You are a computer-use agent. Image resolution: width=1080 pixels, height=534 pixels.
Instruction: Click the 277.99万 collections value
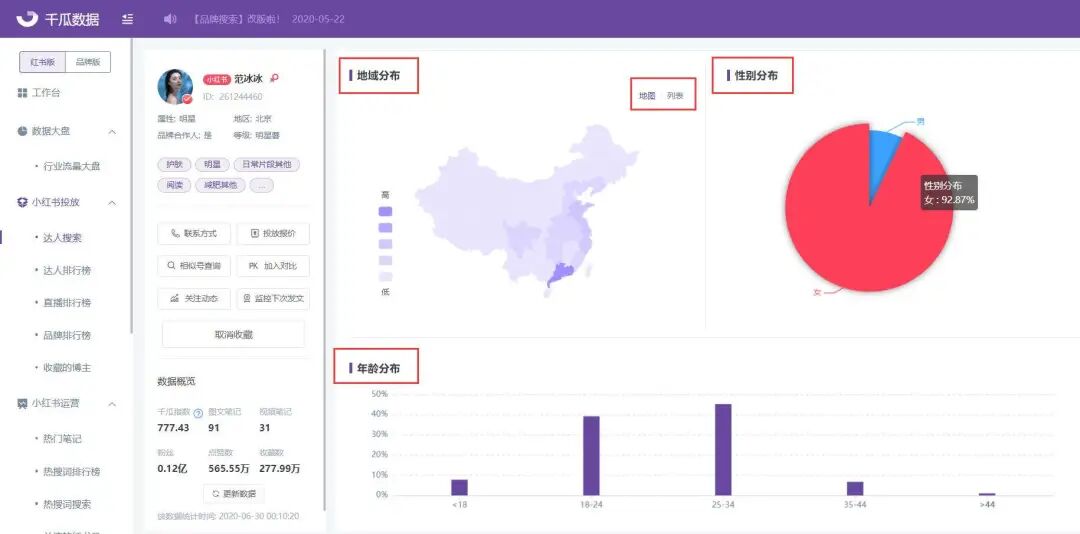[280, 469]
